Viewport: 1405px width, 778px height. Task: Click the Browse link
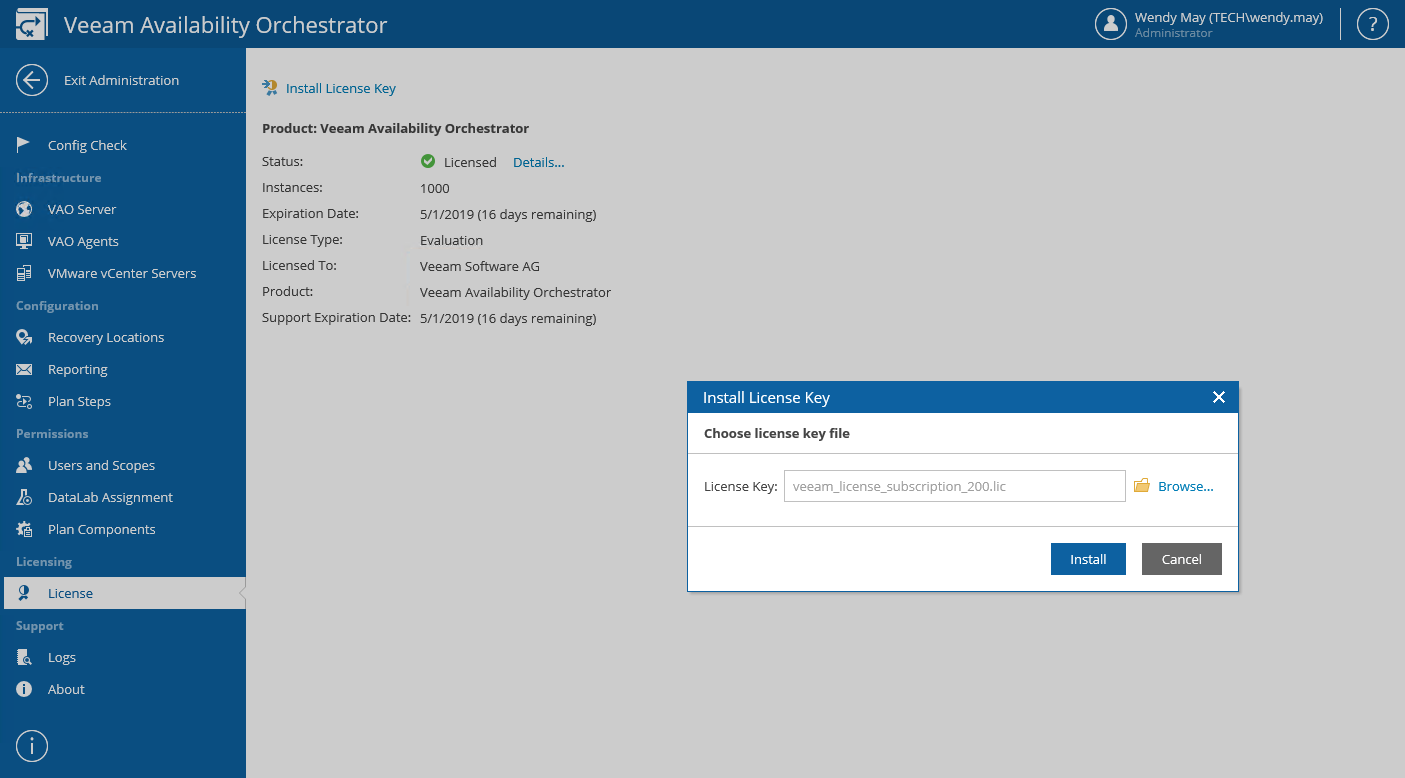[1186, 486]
